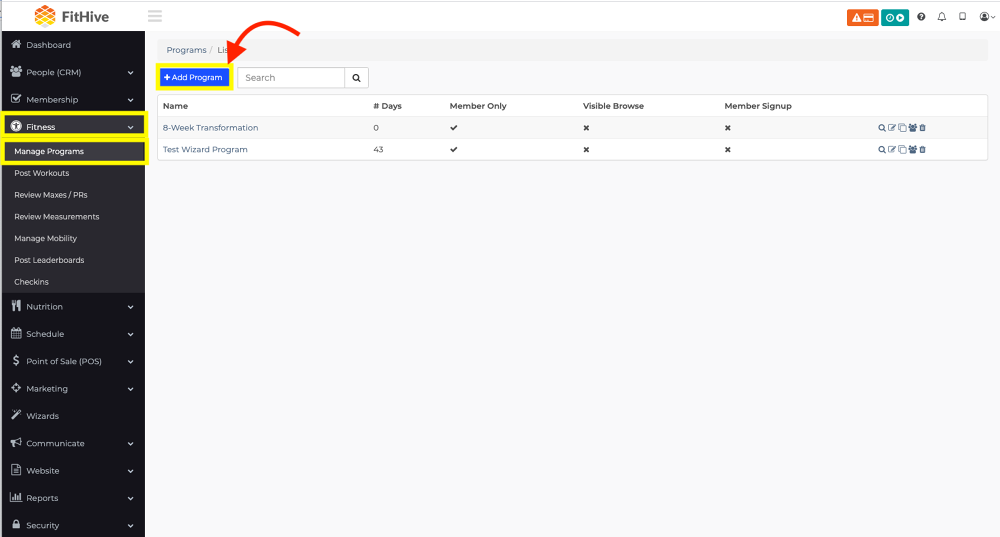Screen dimensions: 1000x537
Task: Open Post Leaderboards
Action: point(73,260)
